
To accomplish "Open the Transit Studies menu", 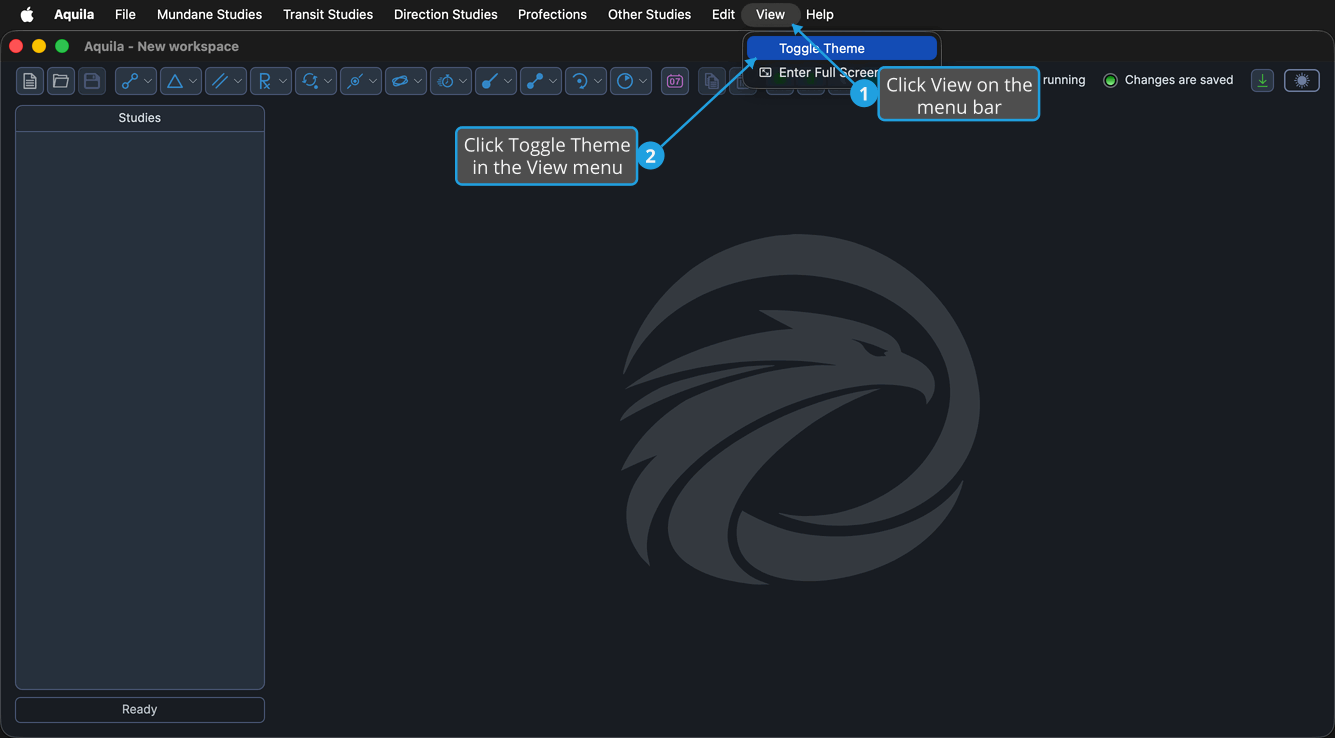I will tap(328, 14).
